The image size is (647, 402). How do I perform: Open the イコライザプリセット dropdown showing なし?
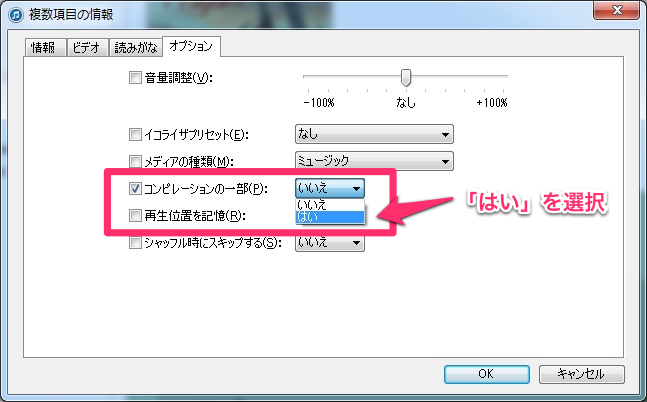point(374,134)
